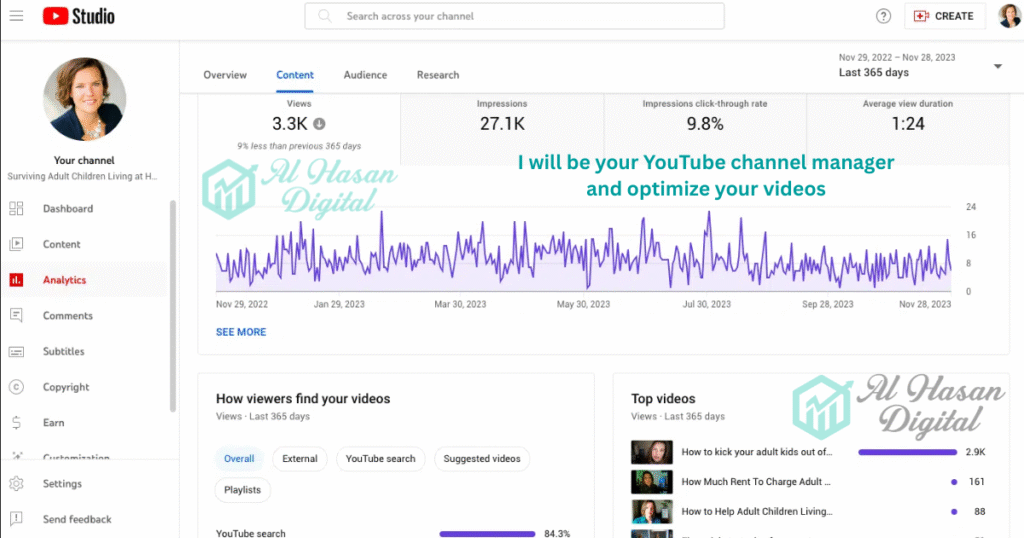Select the External filter chip

click(x=299, y=459)
